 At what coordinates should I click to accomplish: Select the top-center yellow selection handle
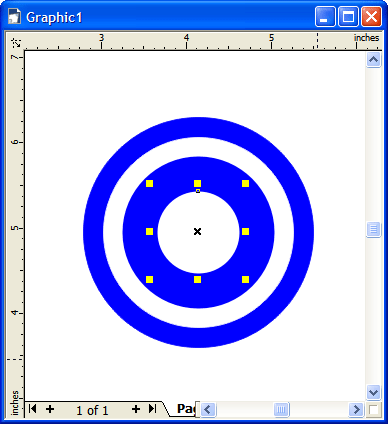pos(197,183)
